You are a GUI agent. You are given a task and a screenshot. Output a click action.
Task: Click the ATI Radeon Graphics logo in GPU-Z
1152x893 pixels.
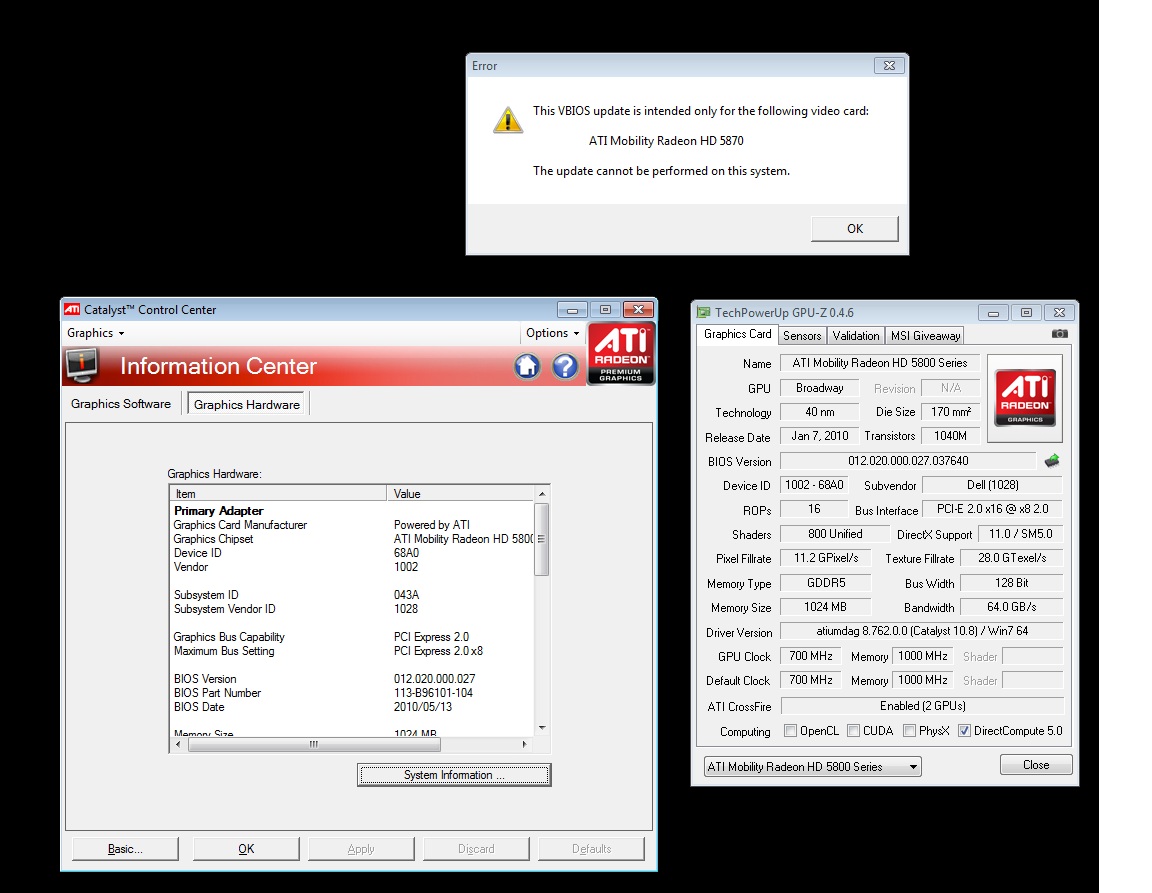(1025, 398)
